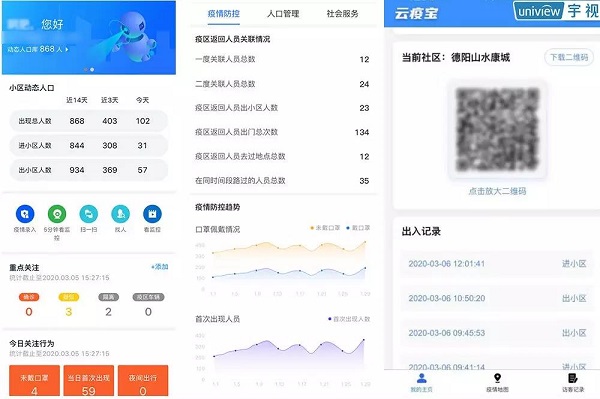Switch to the 人口管理 tab
The height and width of the screenshot is (399, 600).
(283, 14)
